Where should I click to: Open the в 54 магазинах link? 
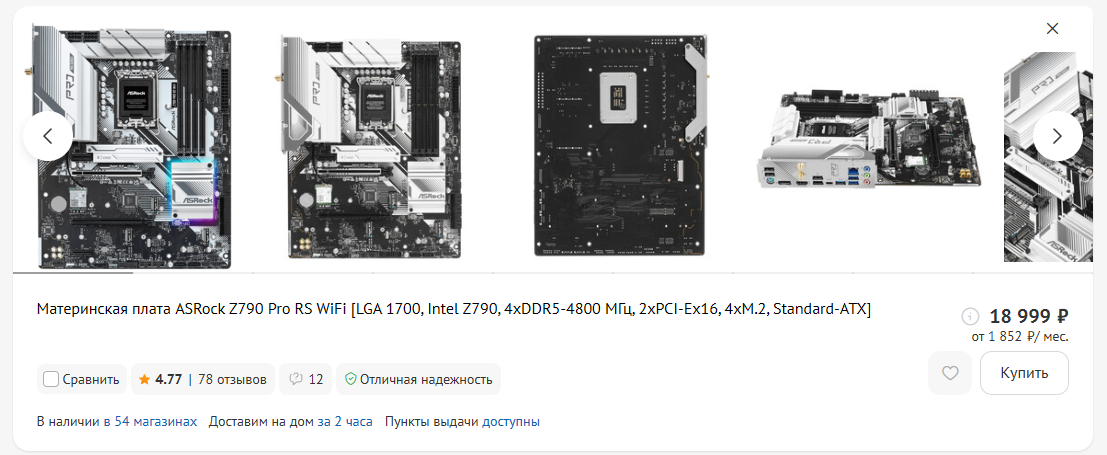tap(150, 422)
